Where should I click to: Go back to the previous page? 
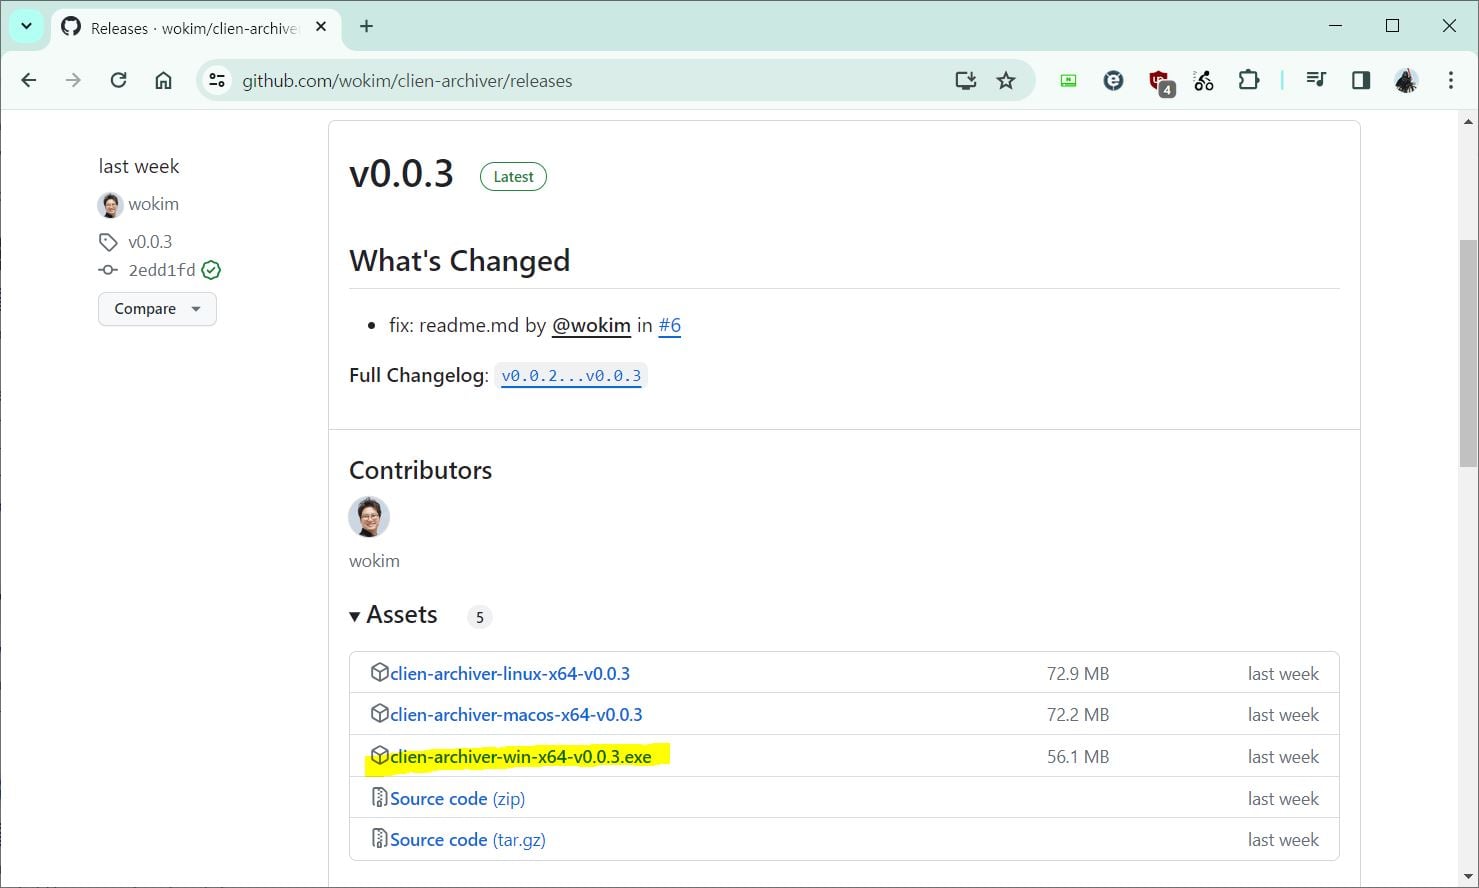point(29,80)
